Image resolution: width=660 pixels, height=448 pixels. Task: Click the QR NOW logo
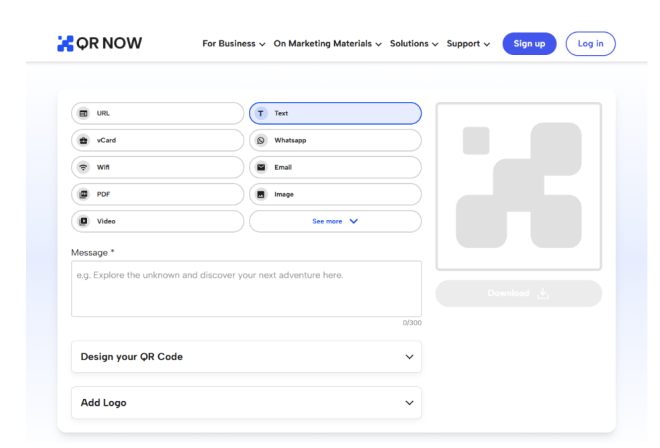tap(100, 43)
